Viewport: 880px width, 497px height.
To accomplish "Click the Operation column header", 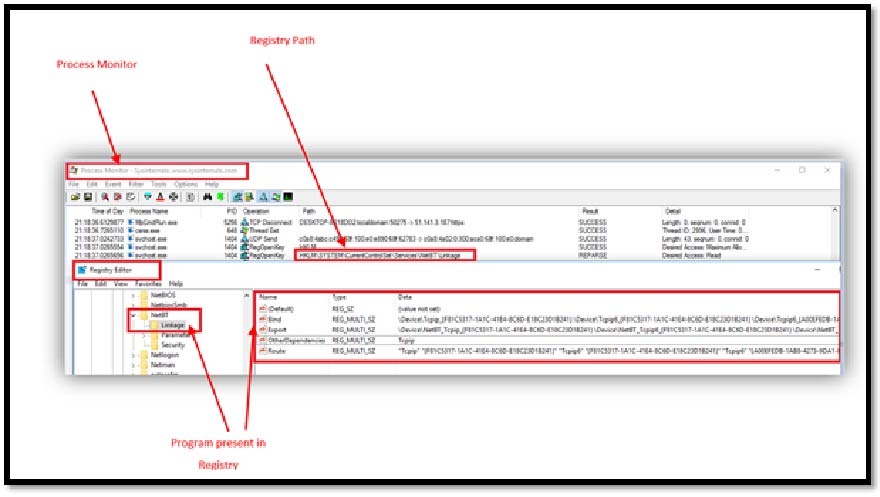I will coord(256,211).
